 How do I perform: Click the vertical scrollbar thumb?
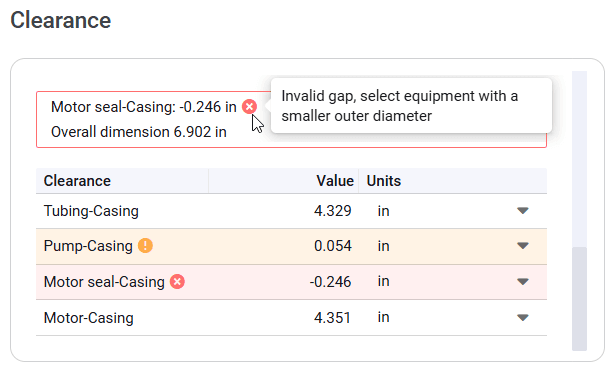coord(579,299)
